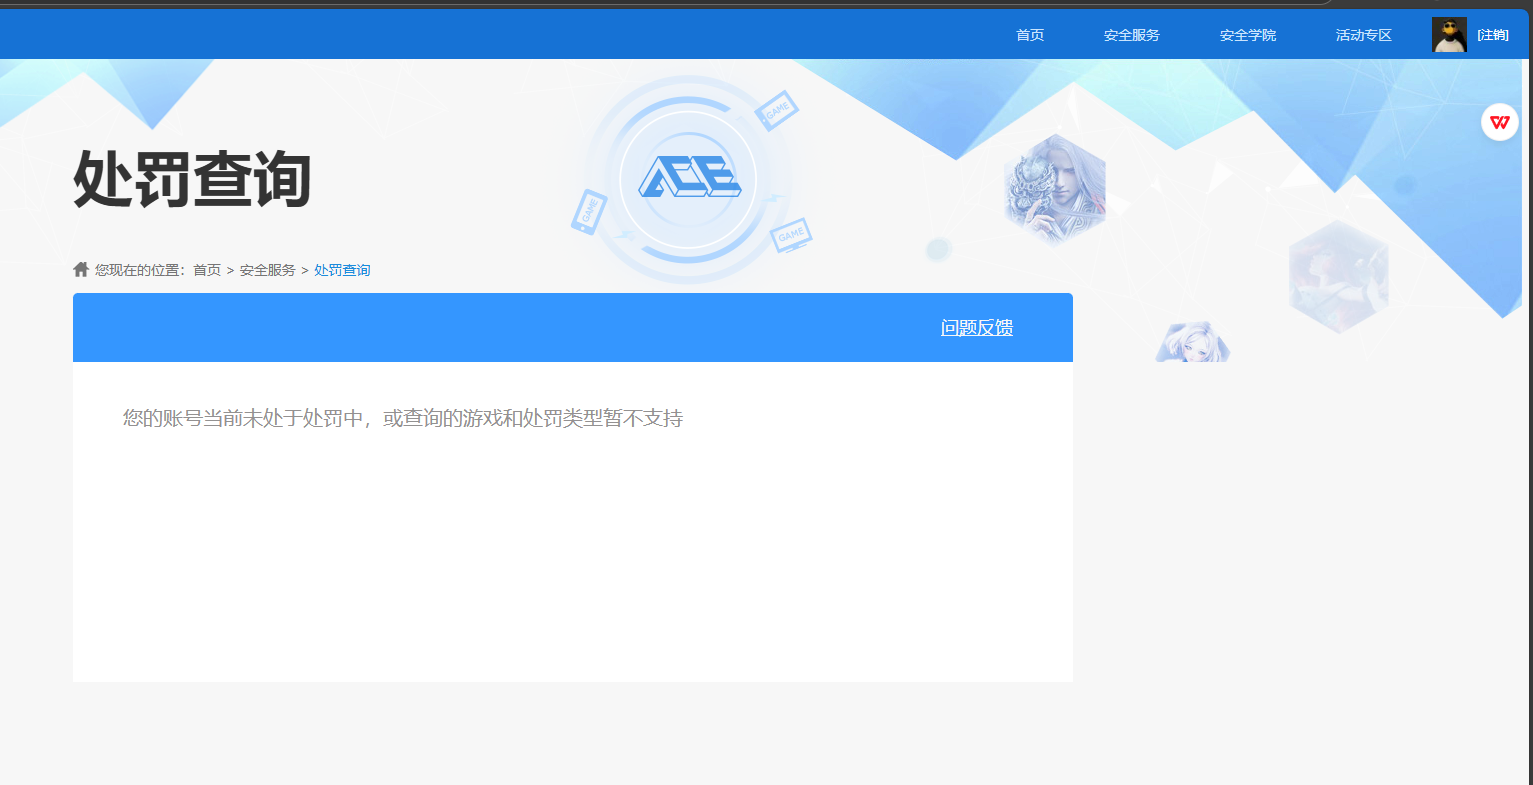Image resolution: width=1533 pixels, height=785 pixels.
Task: Click the faded anime character thumbnail below banner
Action: click(x=1192, y=342)
